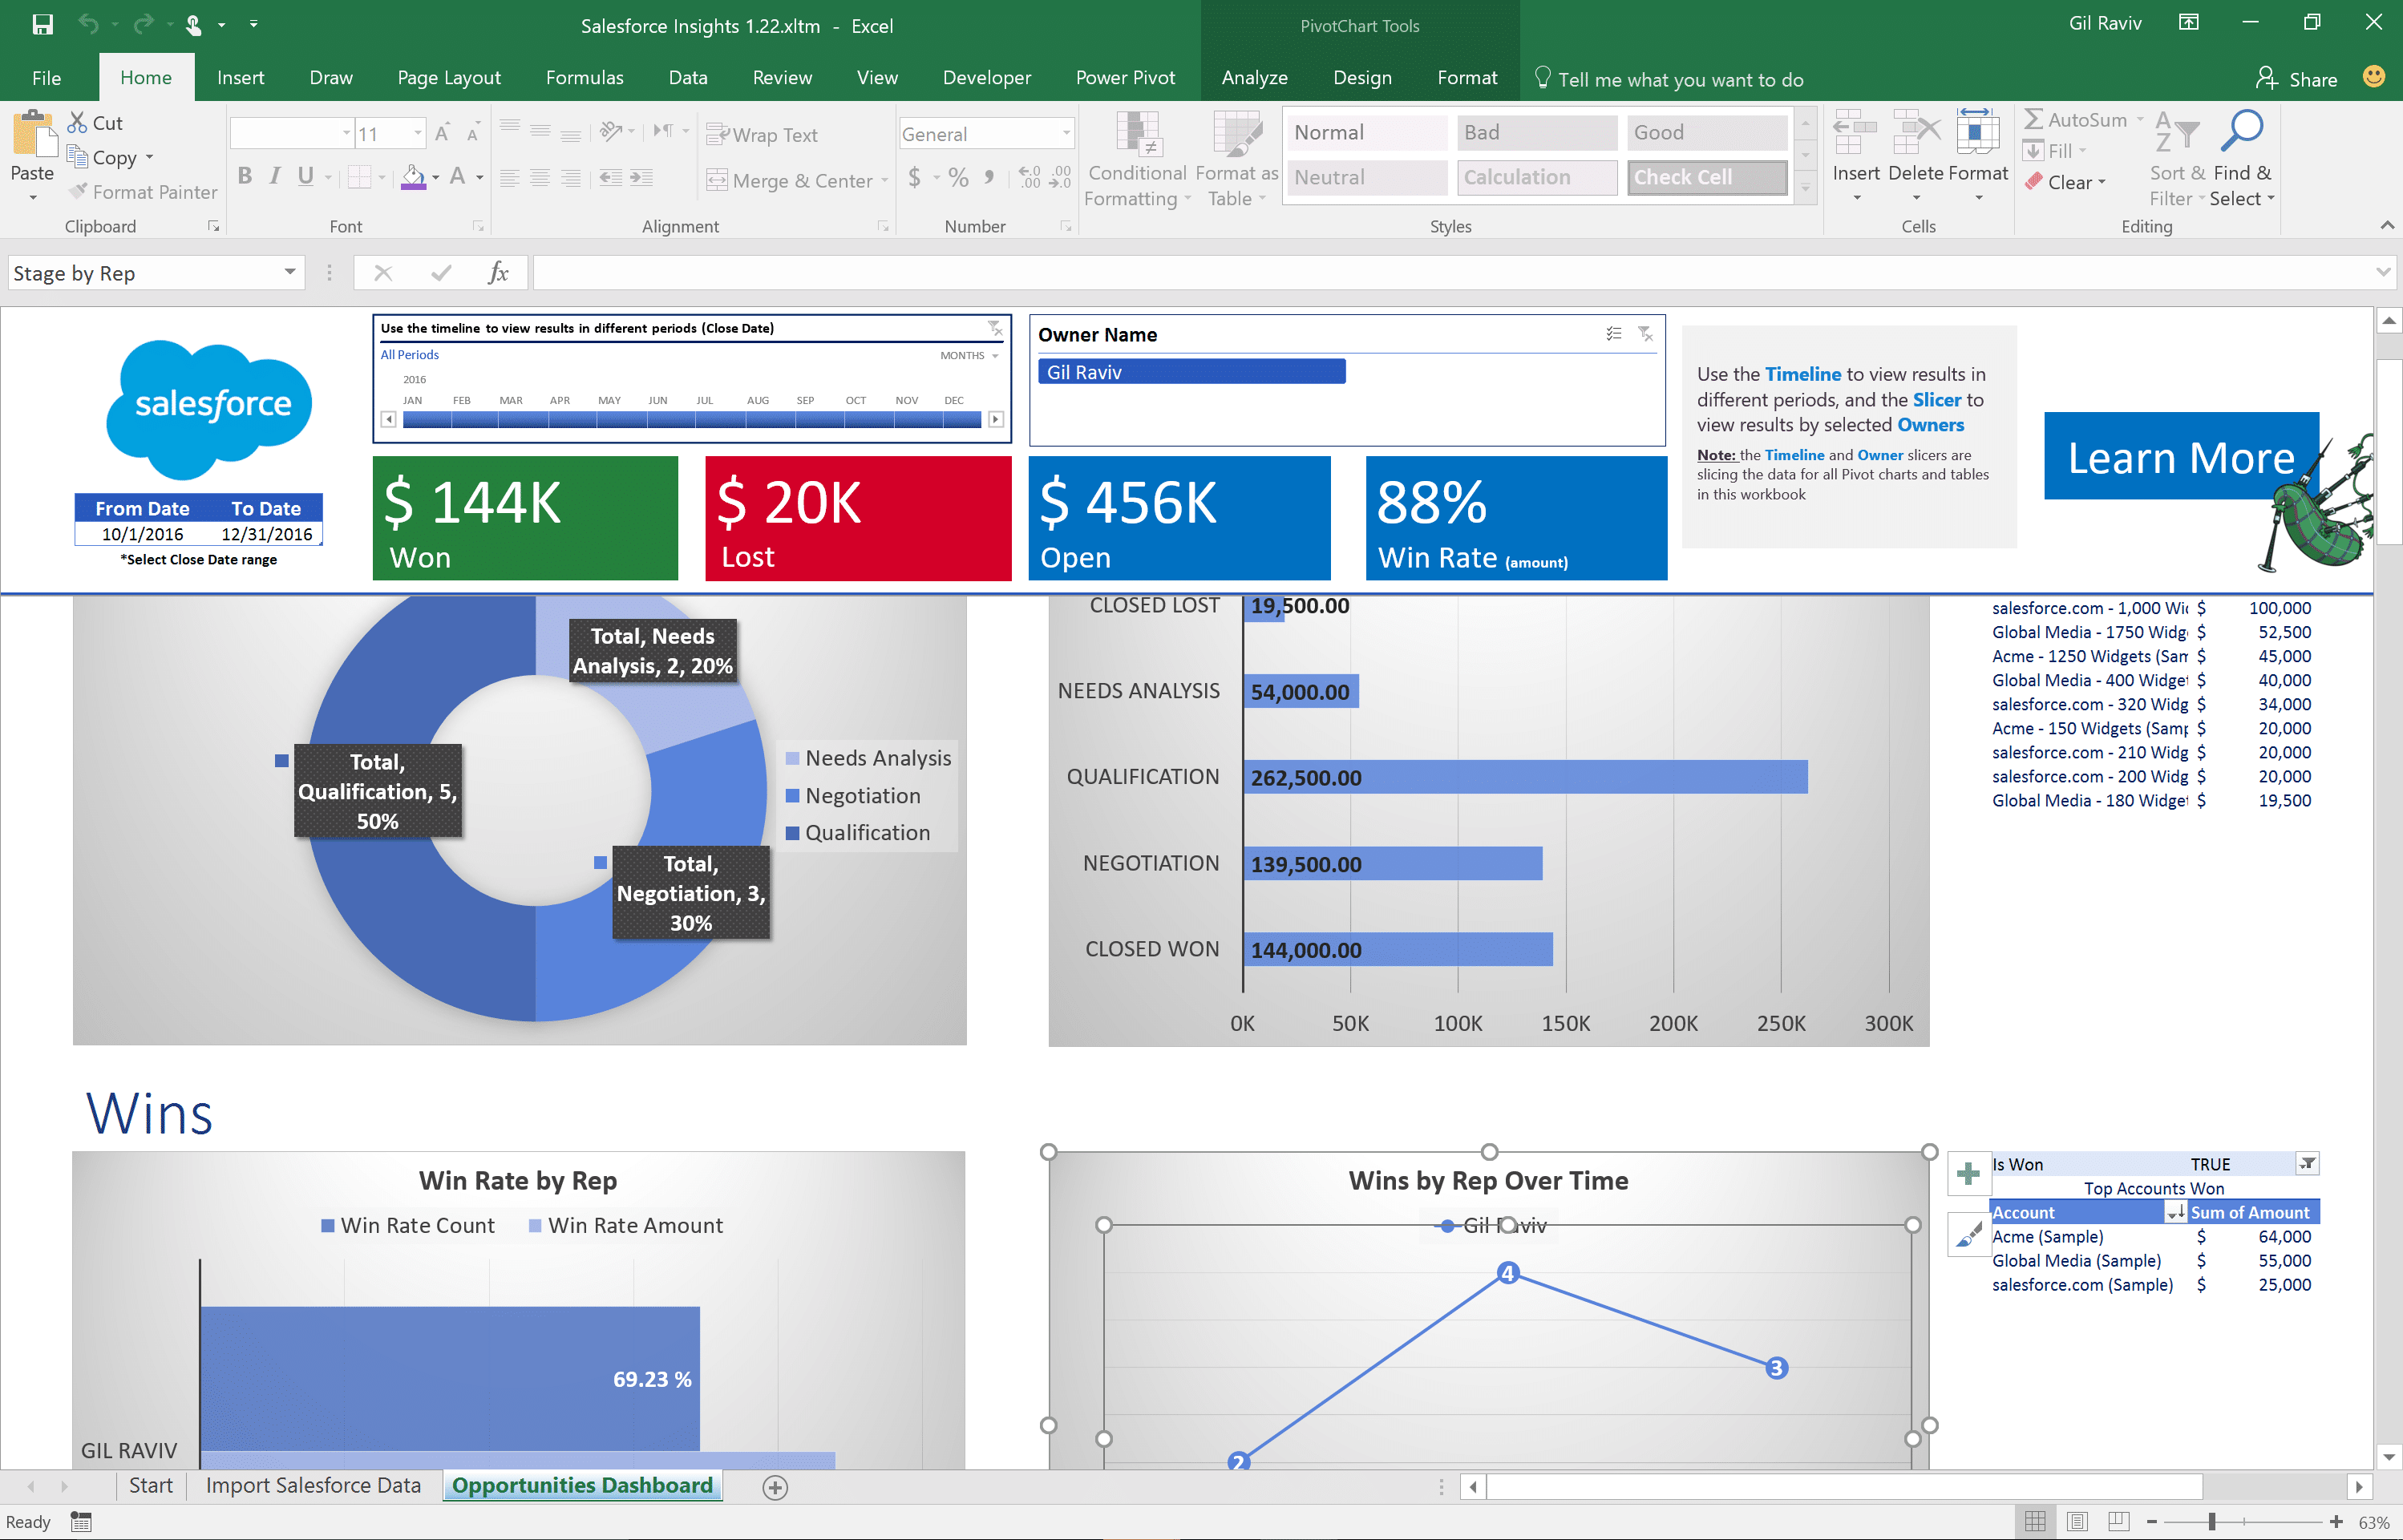The width and height of the screenshot is (2403, 1540).
Task: Click the formula bar input field
Action: (x=1450, y=273)
